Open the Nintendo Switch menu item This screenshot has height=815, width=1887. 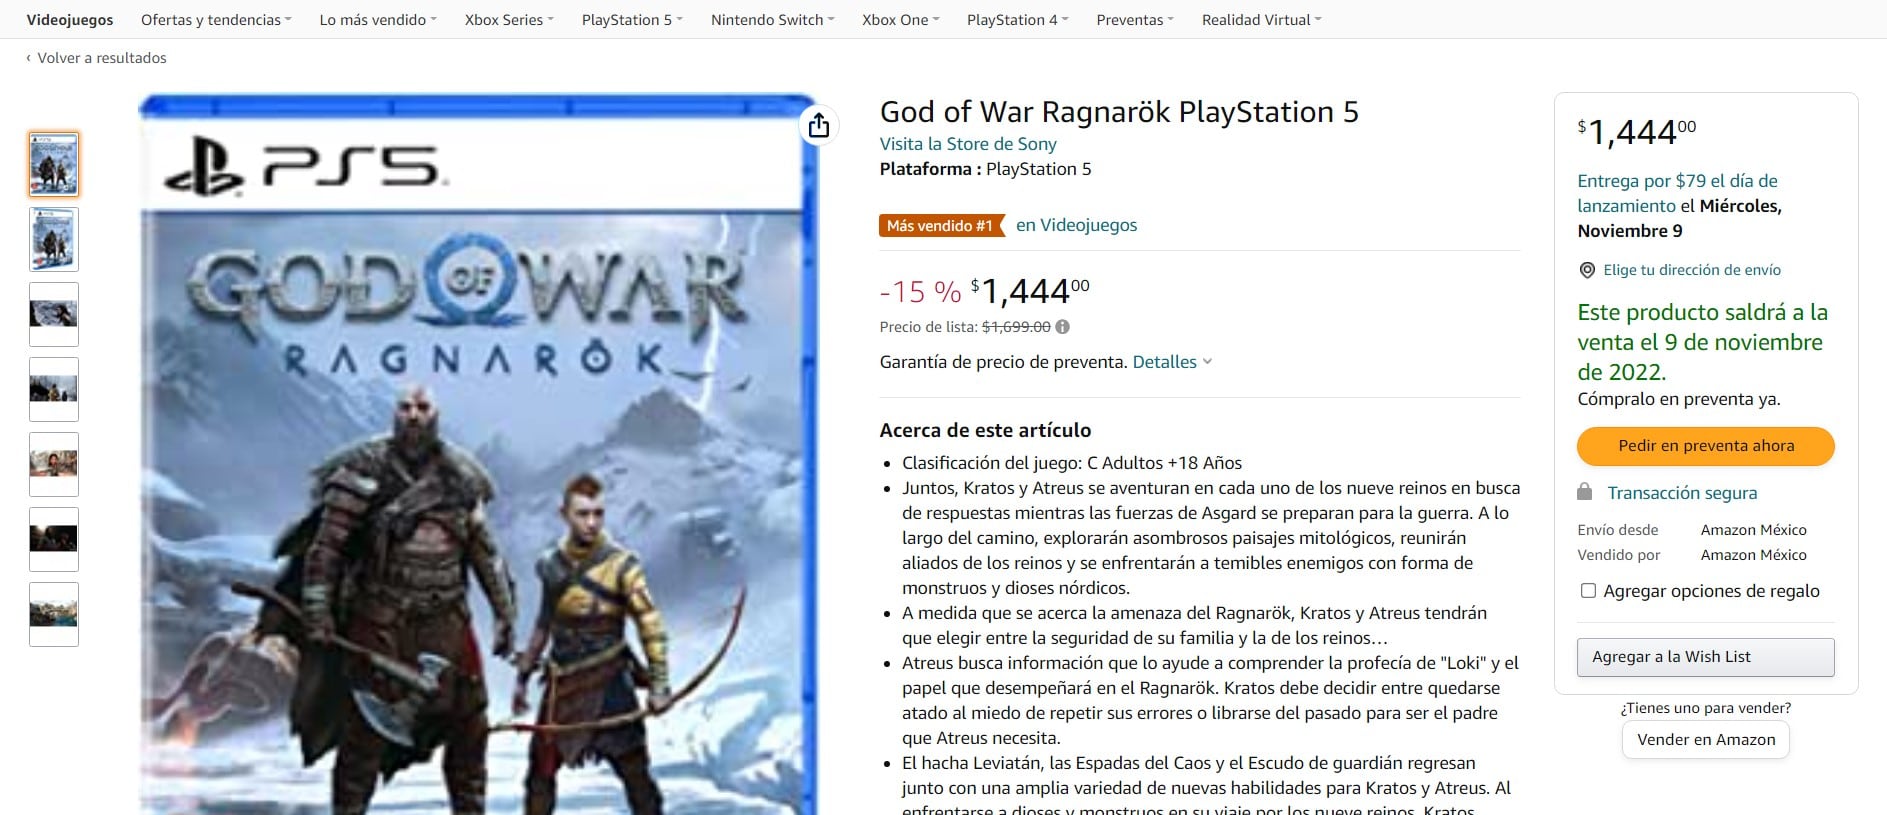point(772,19)
